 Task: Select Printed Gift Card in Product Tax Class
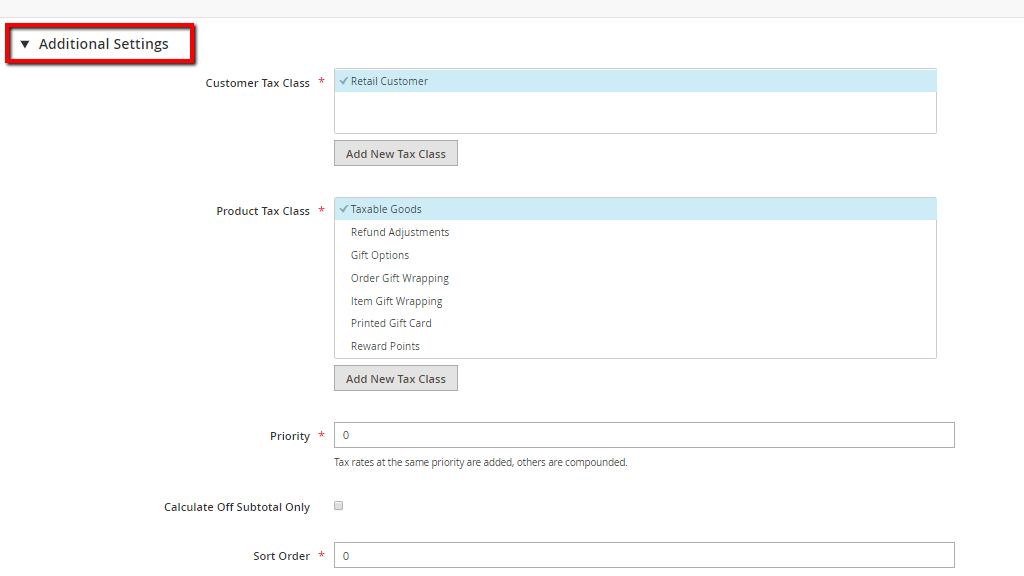391,322
